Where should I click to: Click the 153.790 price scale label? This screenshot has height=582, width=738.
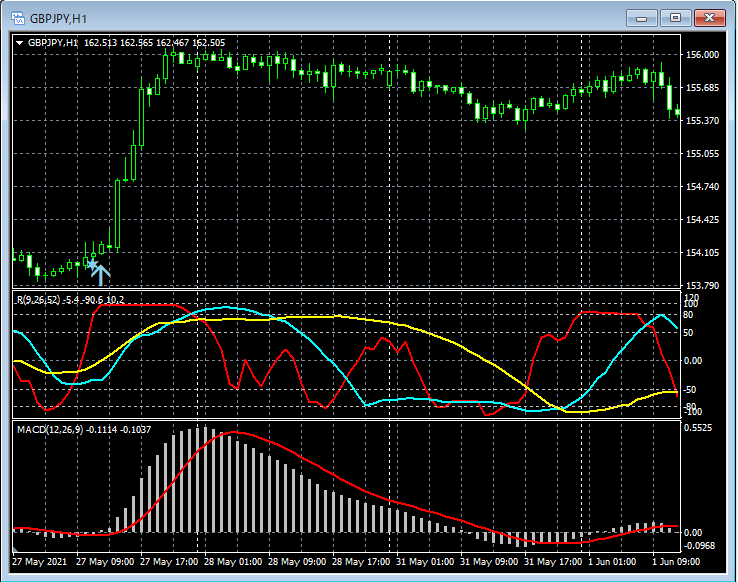[703, 286]
